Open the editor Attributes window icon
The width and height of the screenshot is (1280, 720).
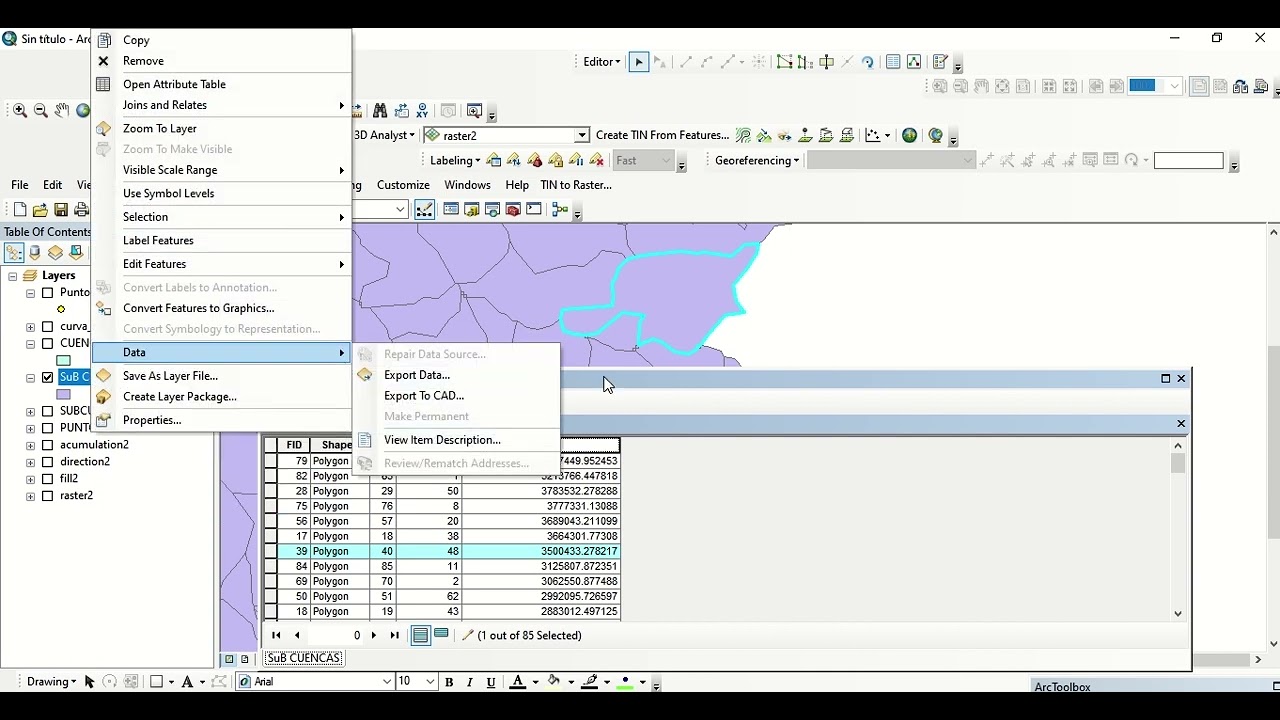pyautogui.click(x=893, y=62)
